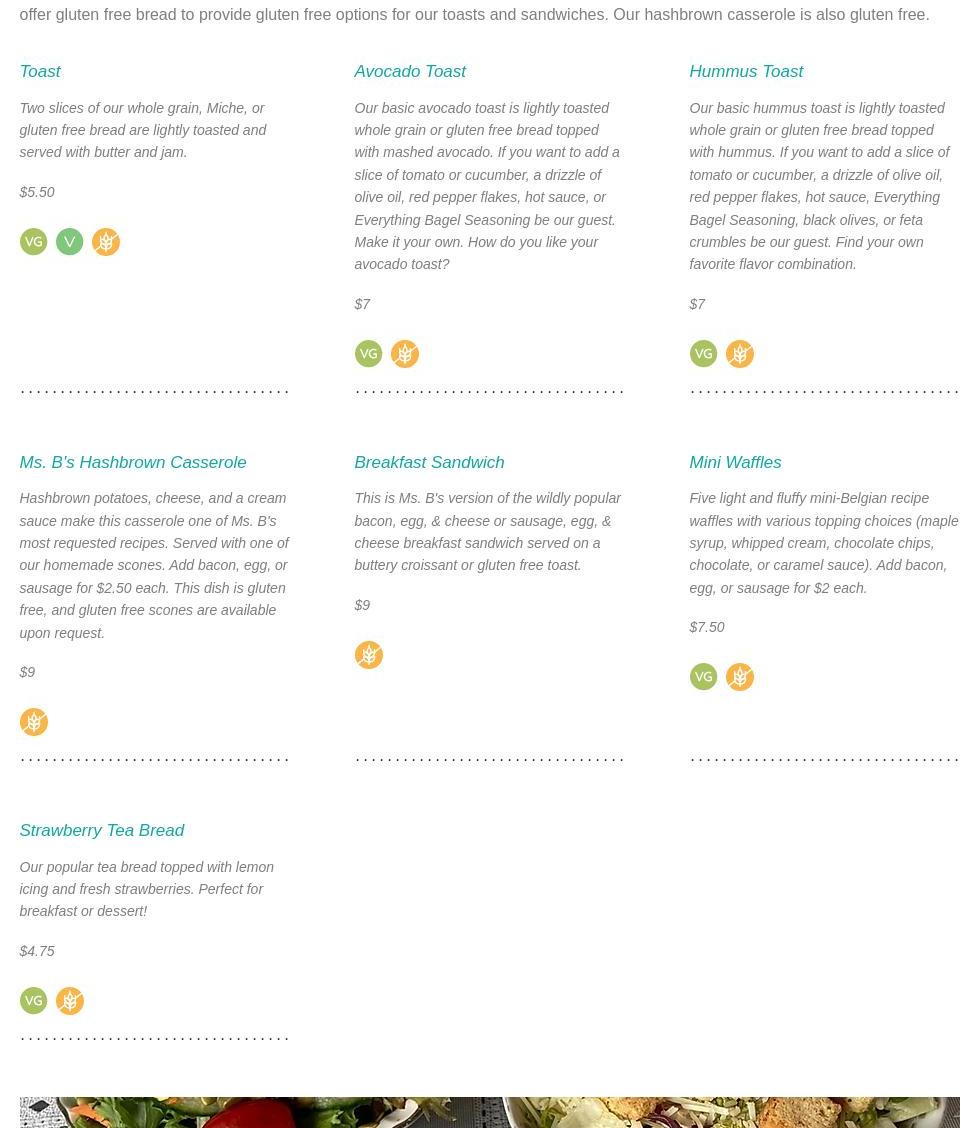
Task: Click gluten free icon under Hashbrown Casserole
Action: coord(33,722)
